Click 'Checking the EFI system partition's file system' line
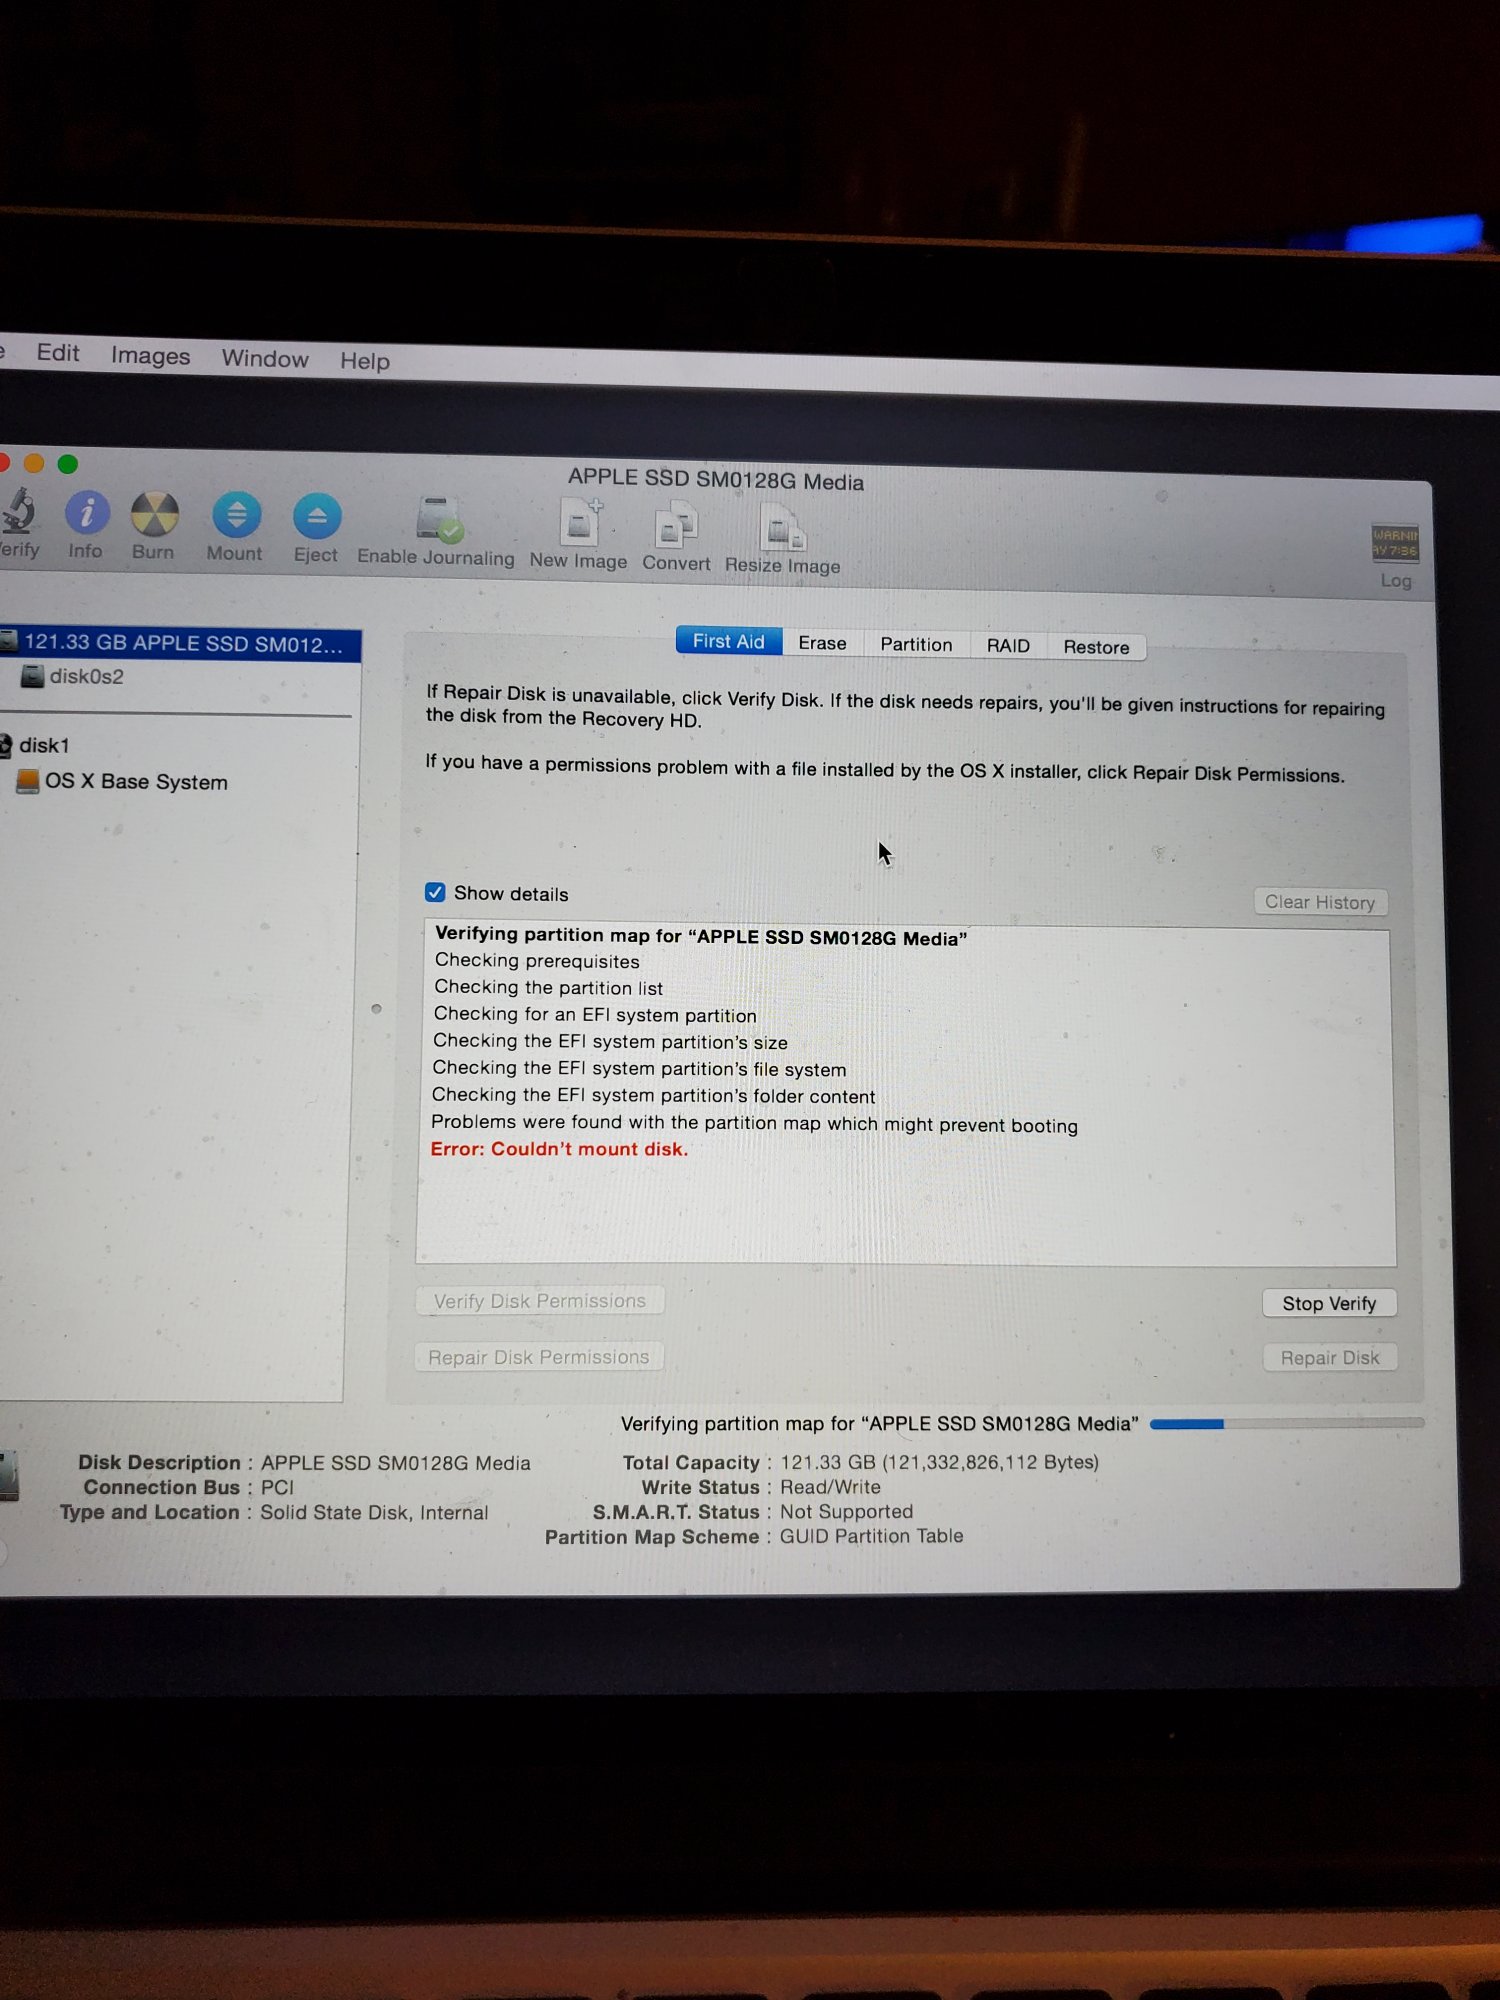The width and height of the screenshot is (1500, 2000). (639, 1068)
